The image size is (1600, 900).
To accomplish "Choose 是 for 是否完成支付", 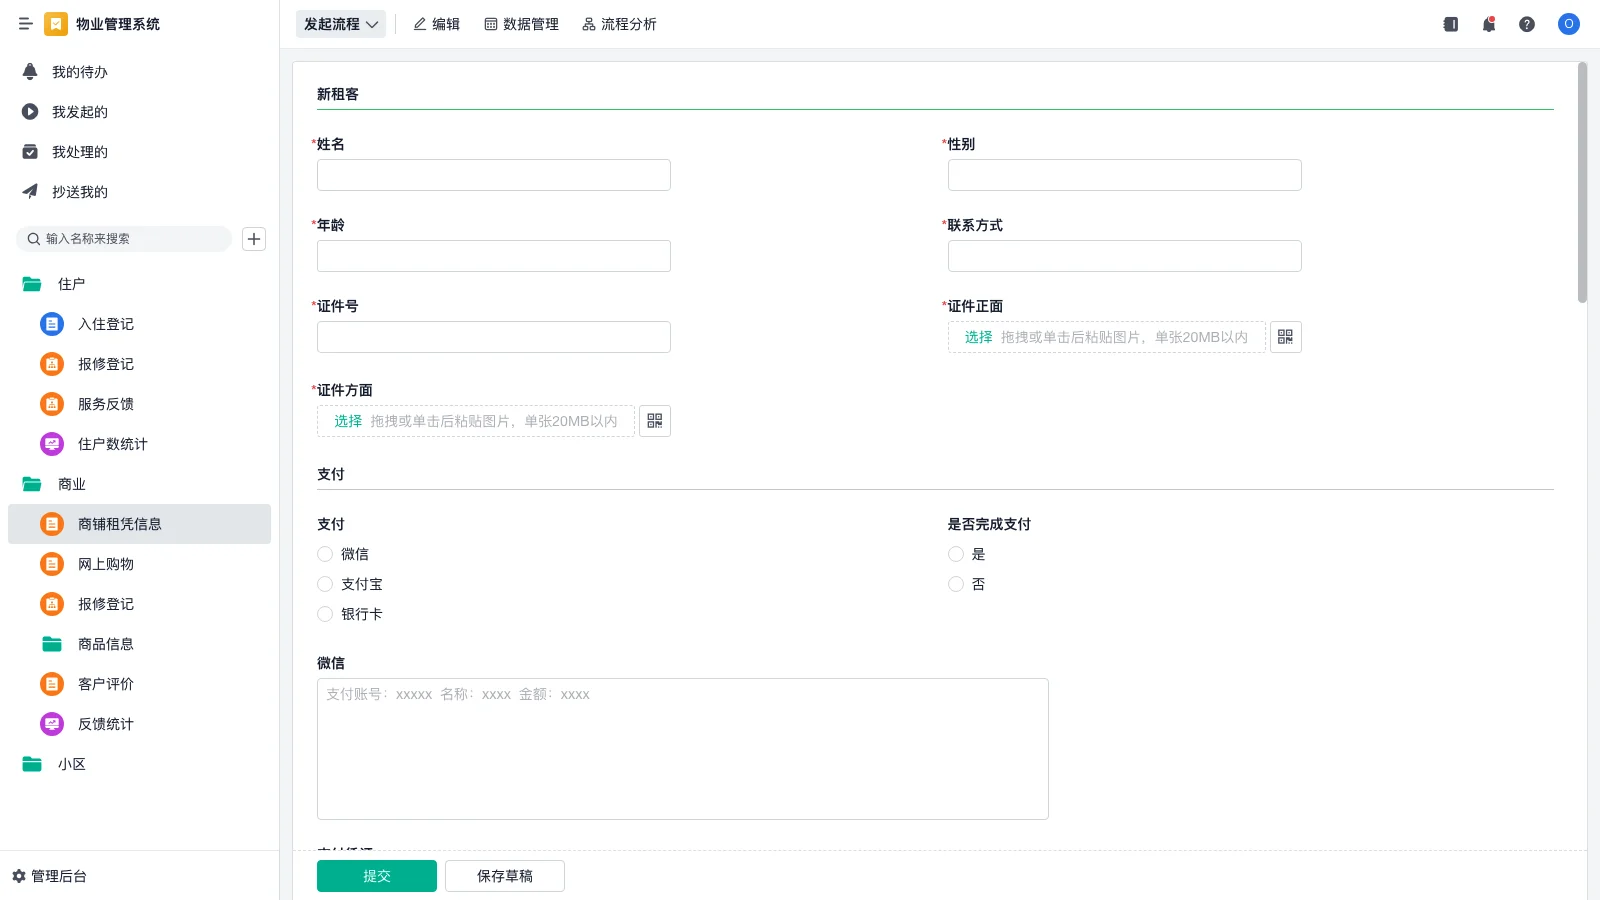I will [956, 554].
